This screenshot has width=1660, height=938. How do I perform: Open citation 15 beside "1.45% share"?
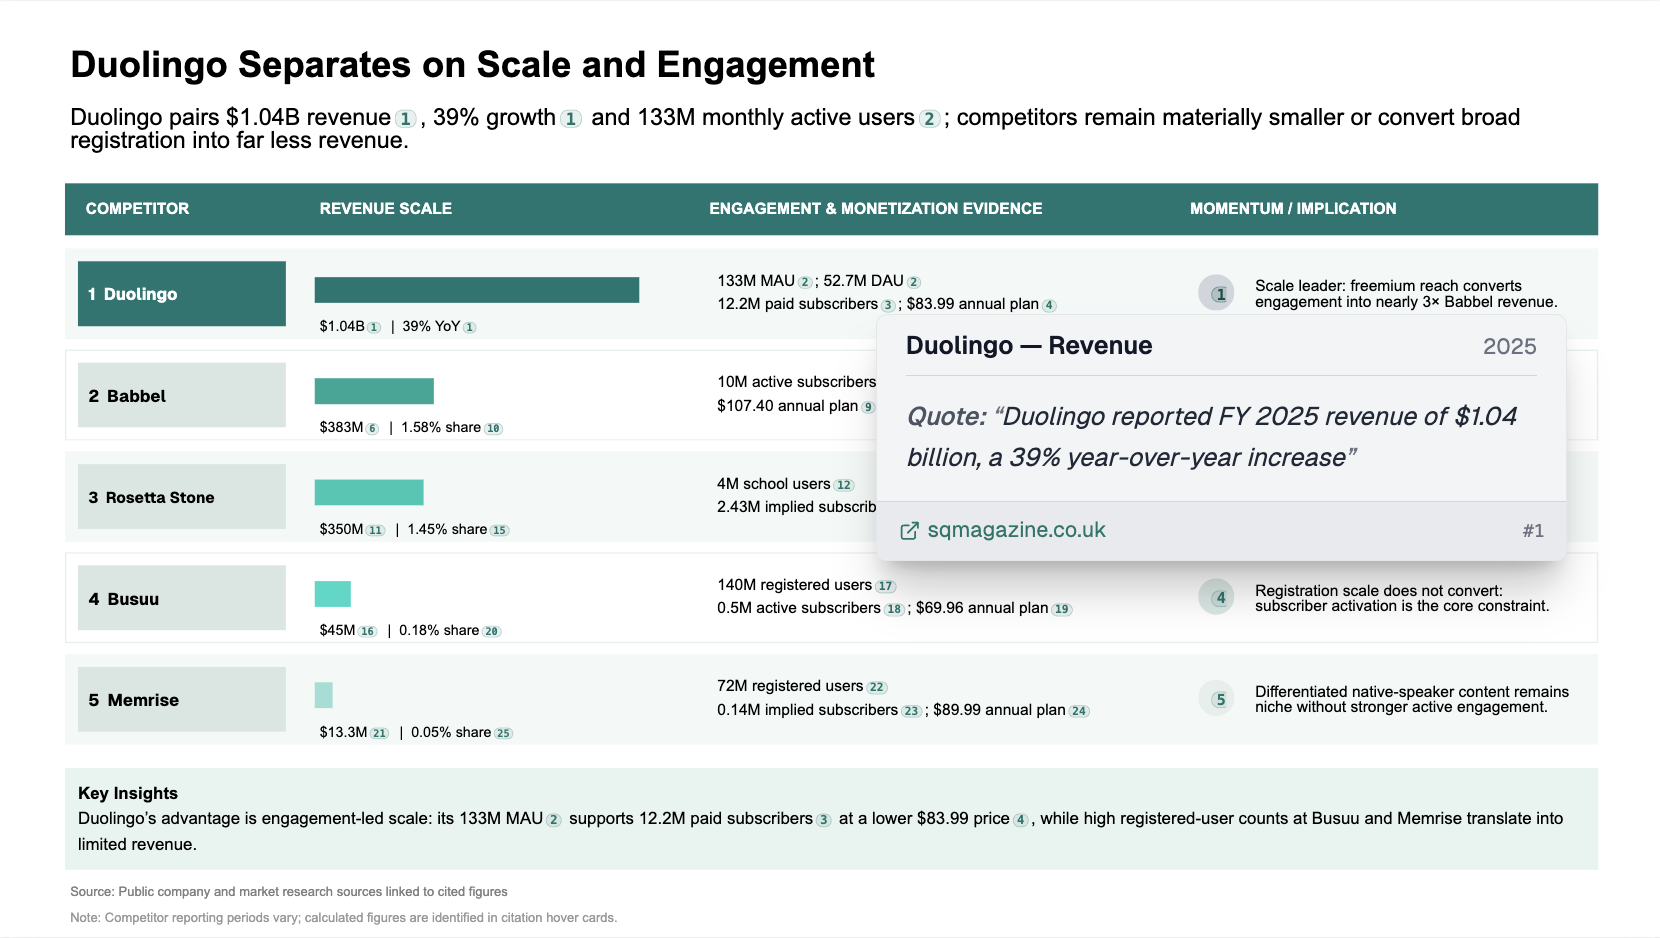coord(499,530)
